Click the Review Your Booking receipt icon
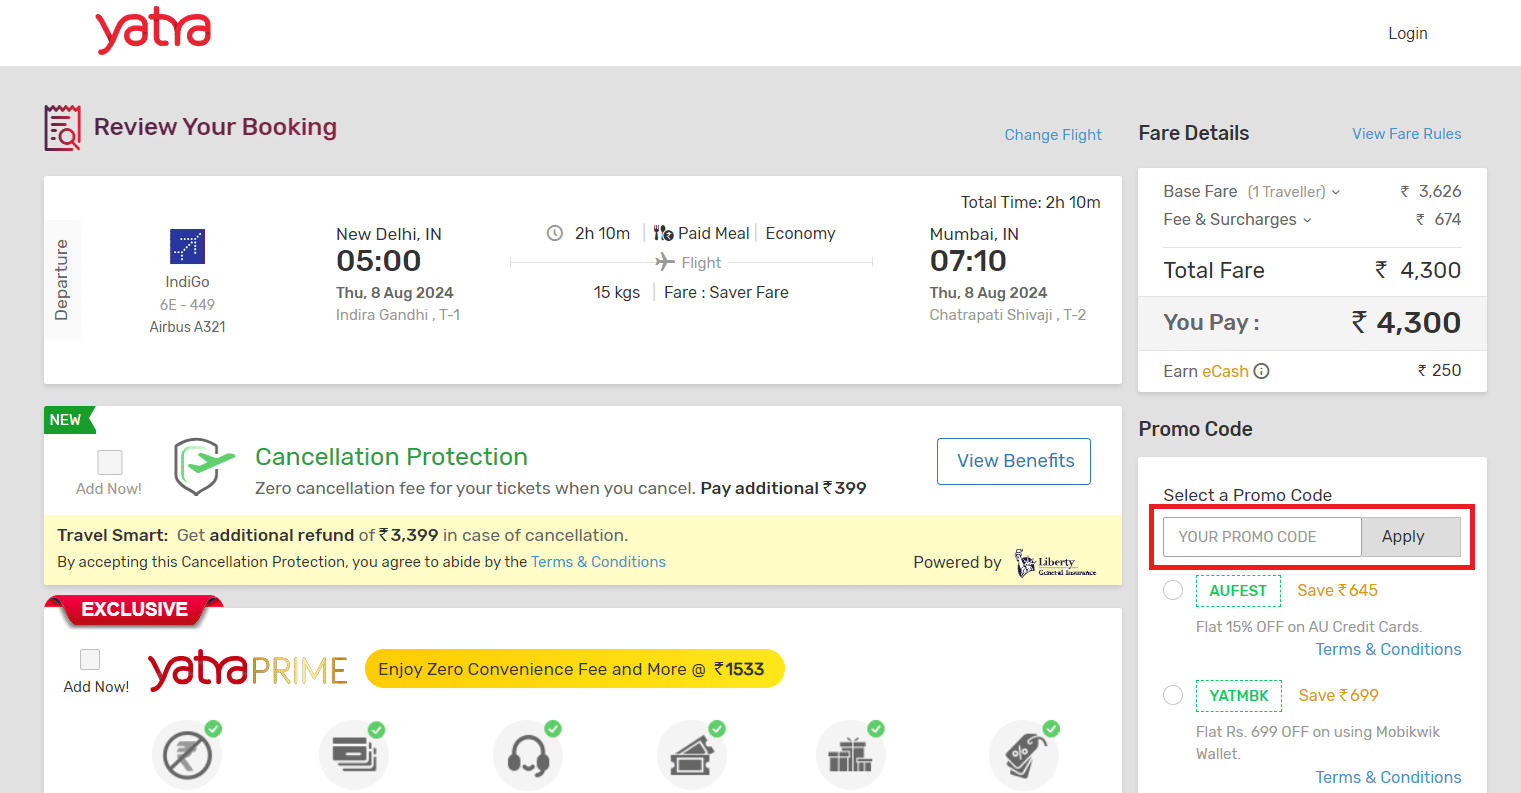 (61, 127)
